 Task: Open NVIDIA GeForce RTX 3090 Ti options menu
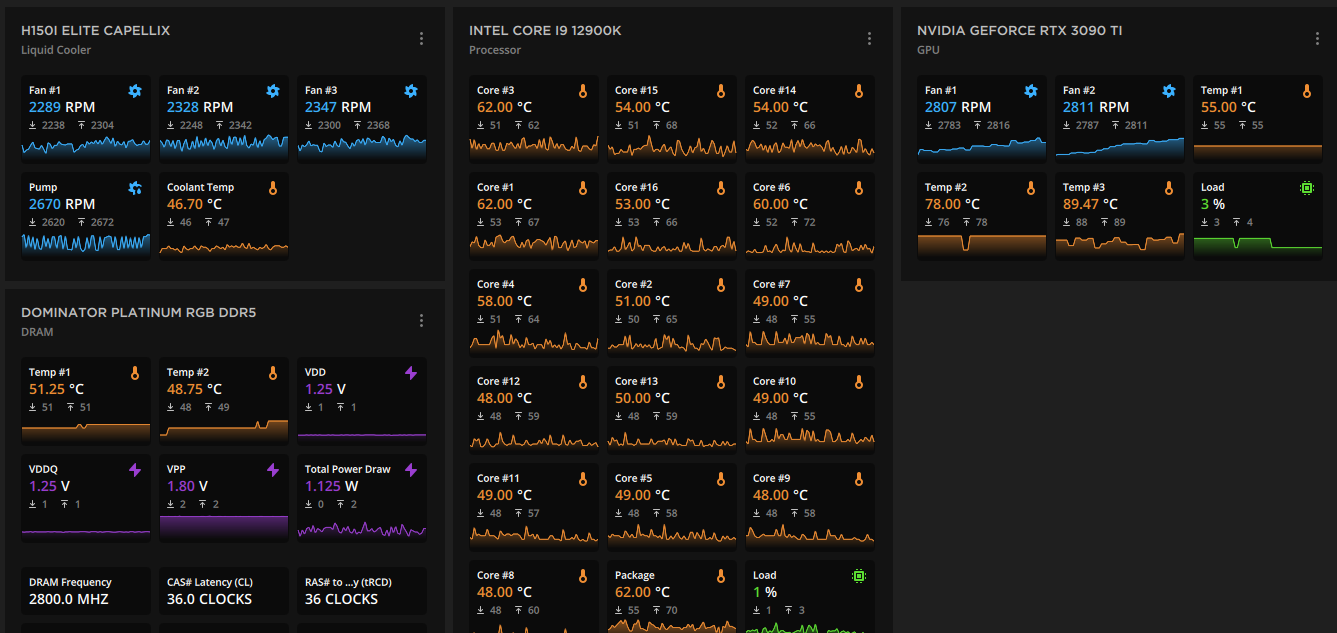(x=1317, y=39)
